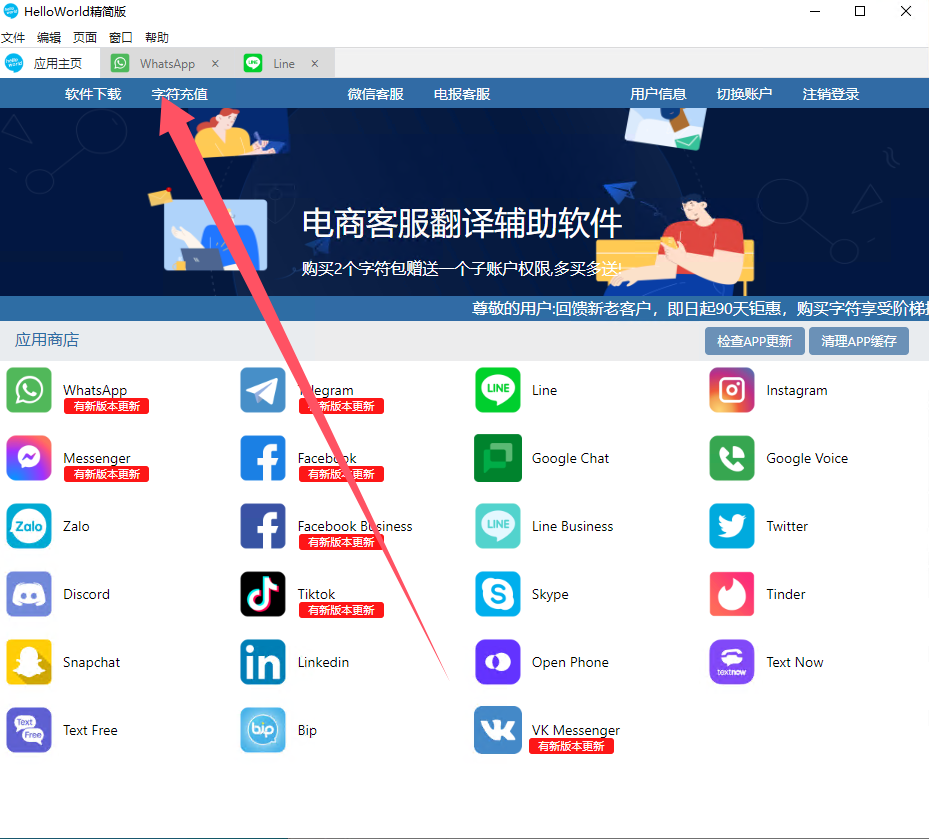929x839 pixels.
Task: Open the Discord app icon
Action: click(x=28, y=594)
